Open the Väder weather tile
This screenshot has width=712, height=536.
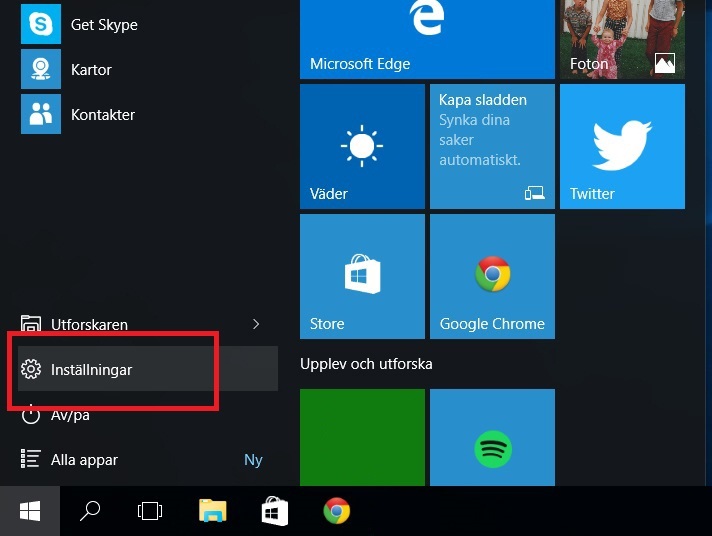pos(362,146)
